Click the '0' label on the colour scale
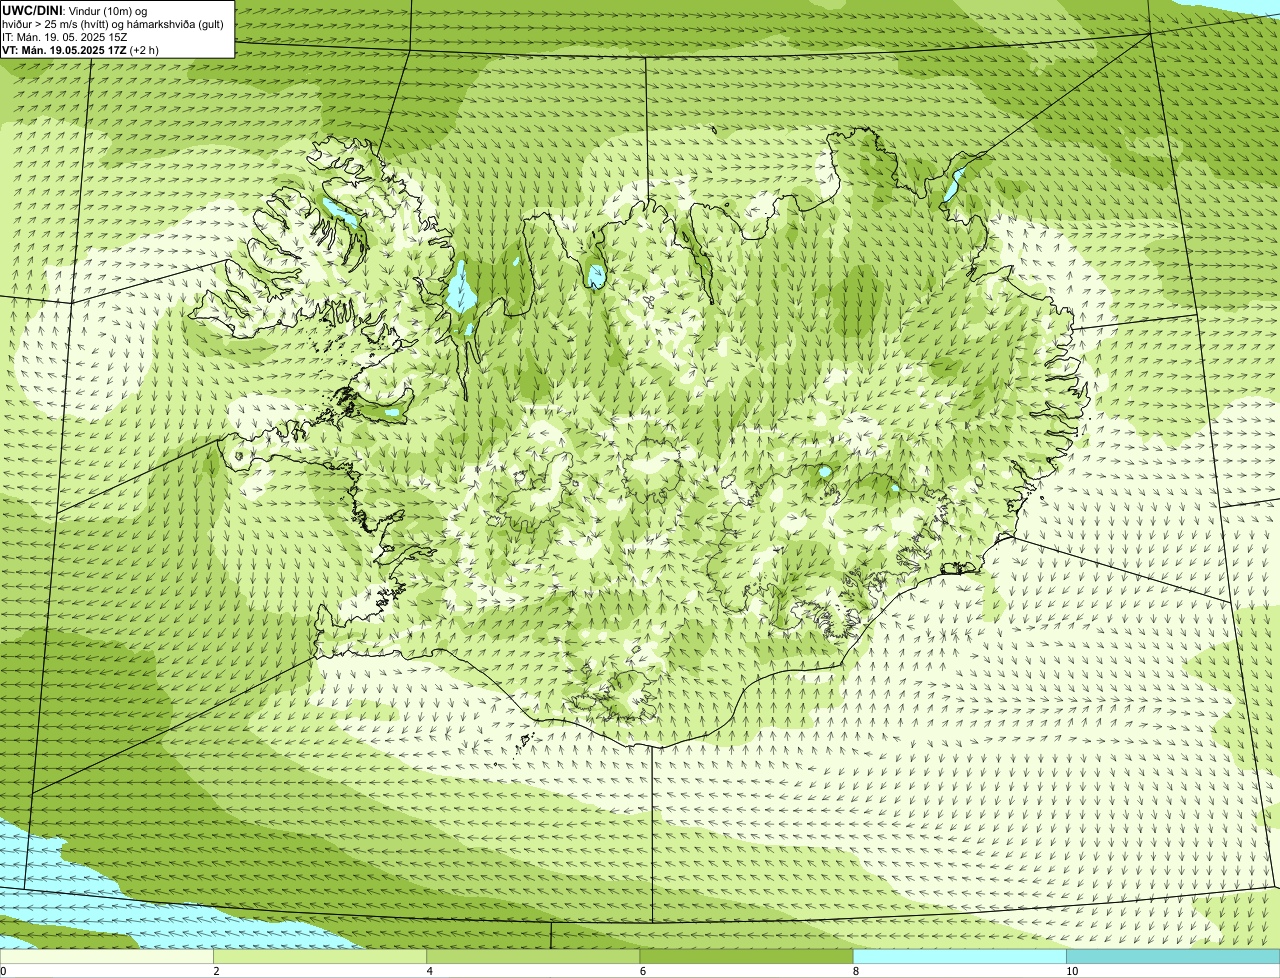The image size is (1280, 978). [x=3, y=971]
